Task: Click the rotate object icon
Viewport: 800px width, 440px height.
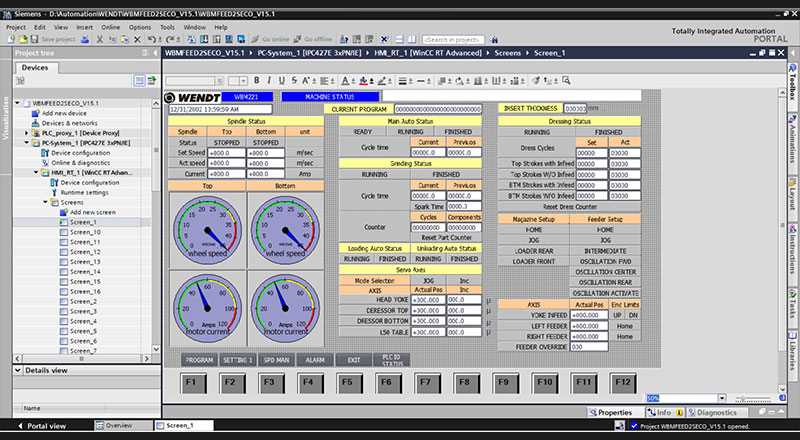Action: point(459,81)
